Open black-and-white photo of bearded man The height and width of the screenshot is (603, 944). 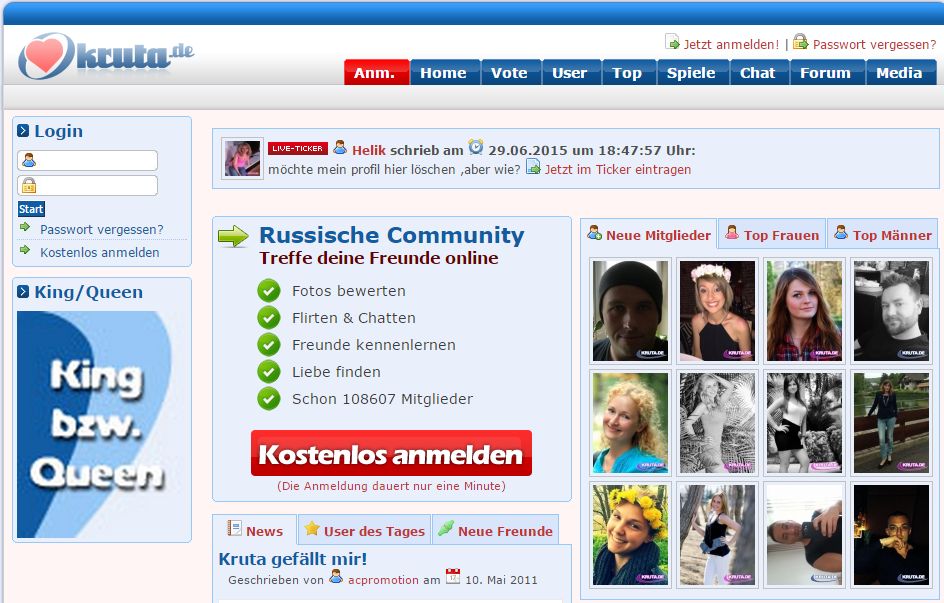coord(891,311)
